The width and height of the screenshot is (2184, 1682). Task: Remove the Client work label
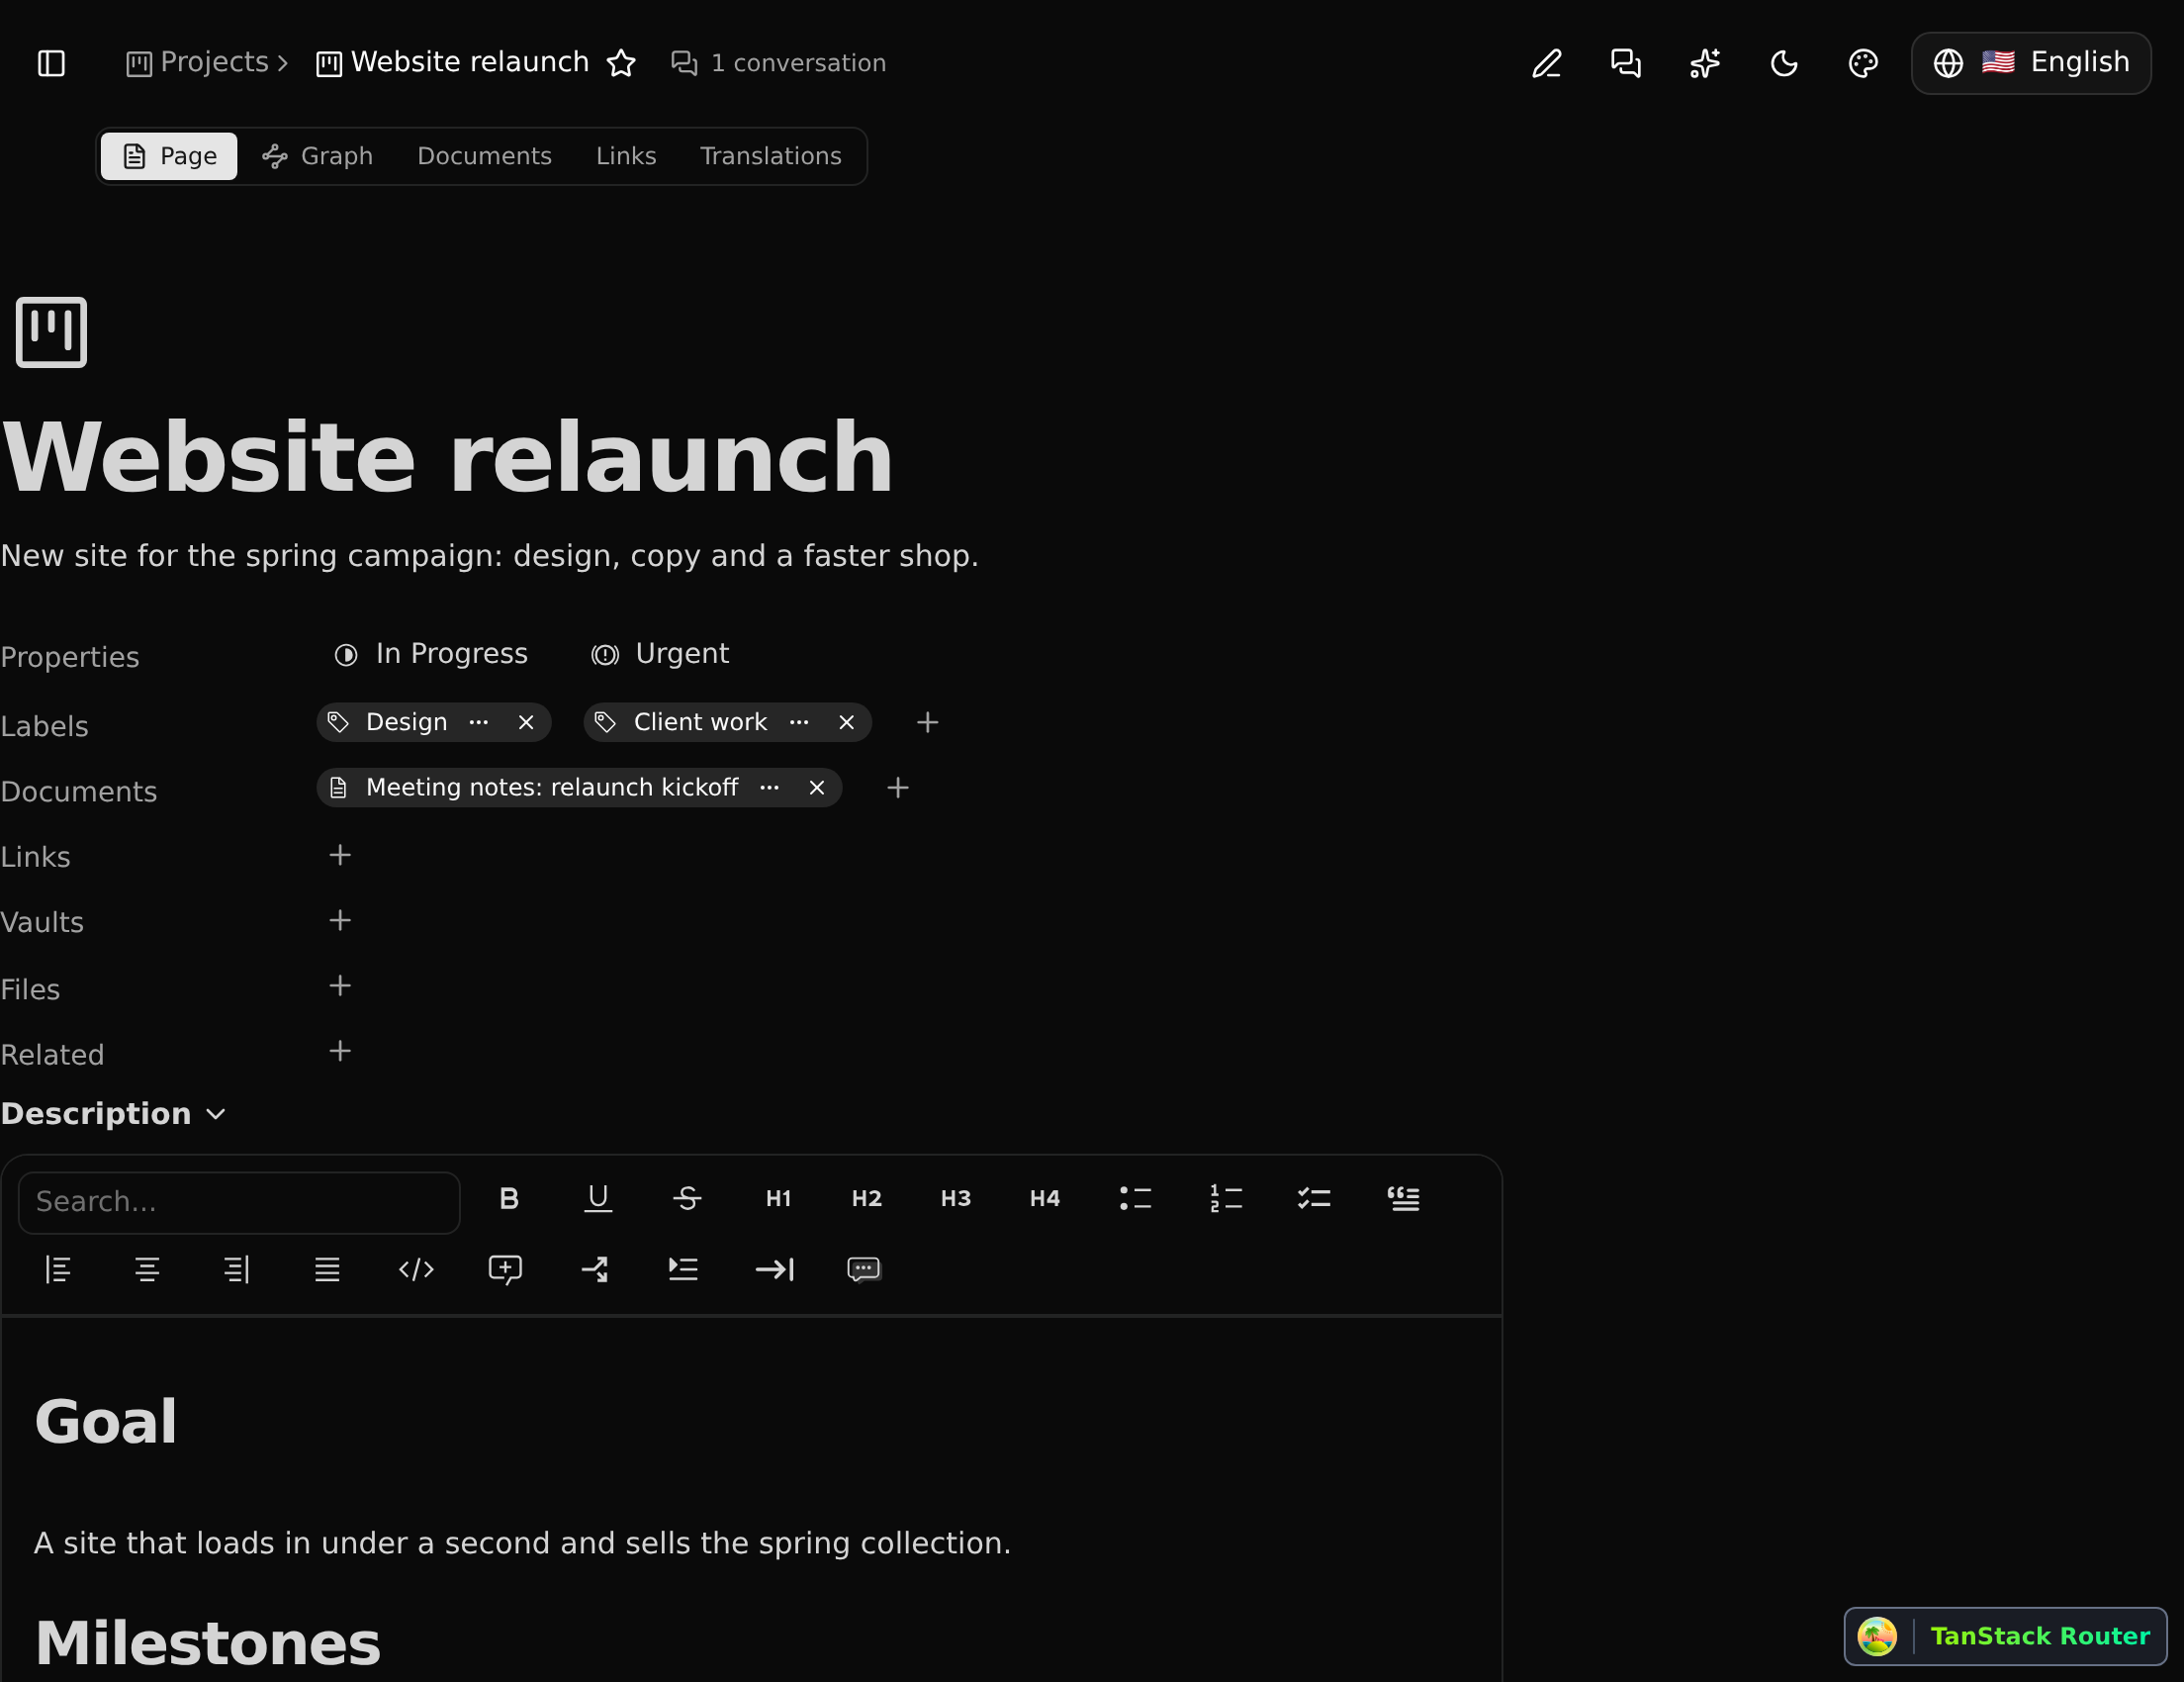point(846,722)
